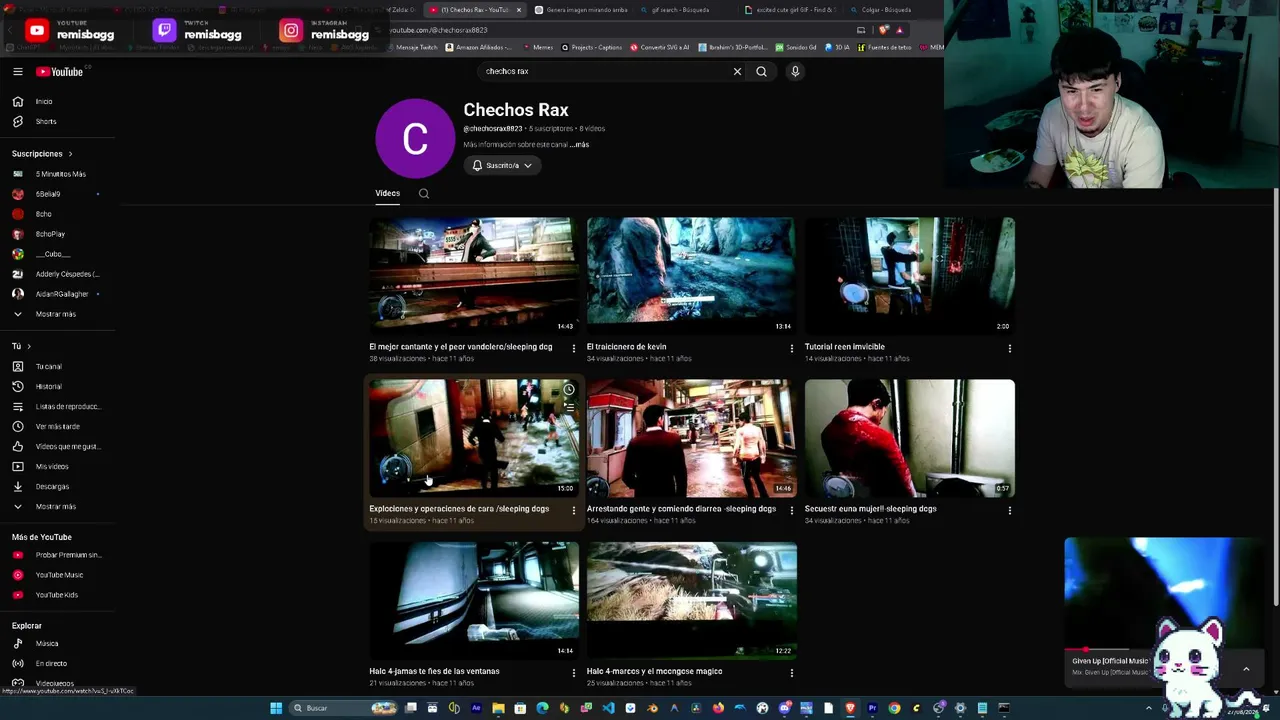Open Visual Studio Code from the taskbar
Image resolution: width=1280 pixels, height=720 pixels.
[x=608, y=708]
